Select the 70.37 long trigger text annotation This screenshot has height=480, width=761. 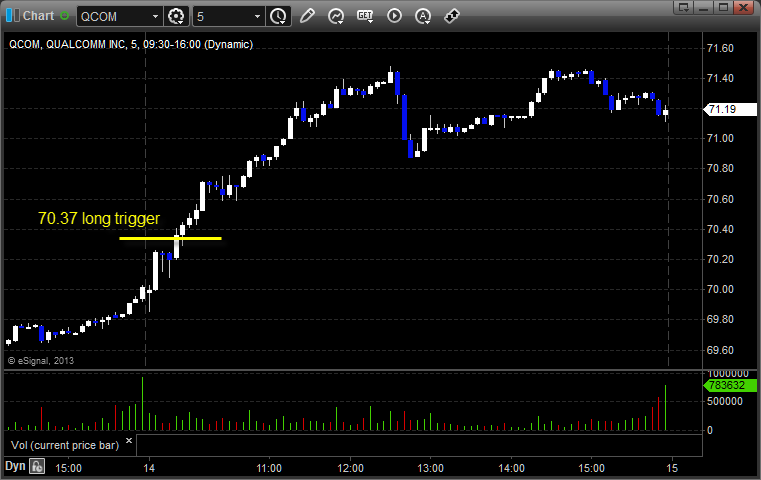coord(99,218)
